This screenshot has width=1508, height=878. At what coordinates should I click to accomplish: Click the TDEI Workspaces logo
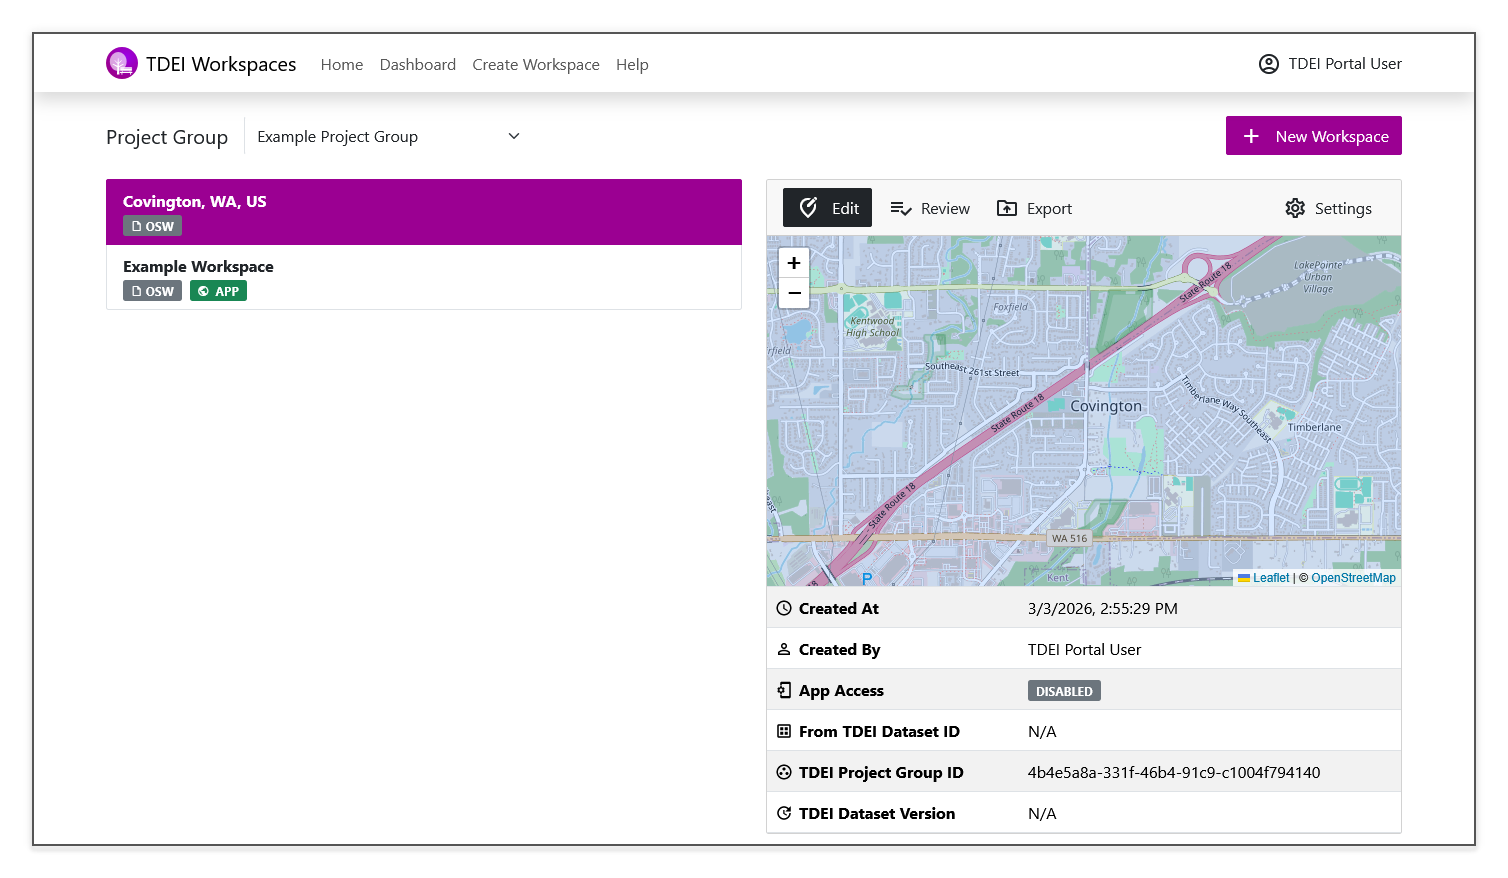[122, 62]
